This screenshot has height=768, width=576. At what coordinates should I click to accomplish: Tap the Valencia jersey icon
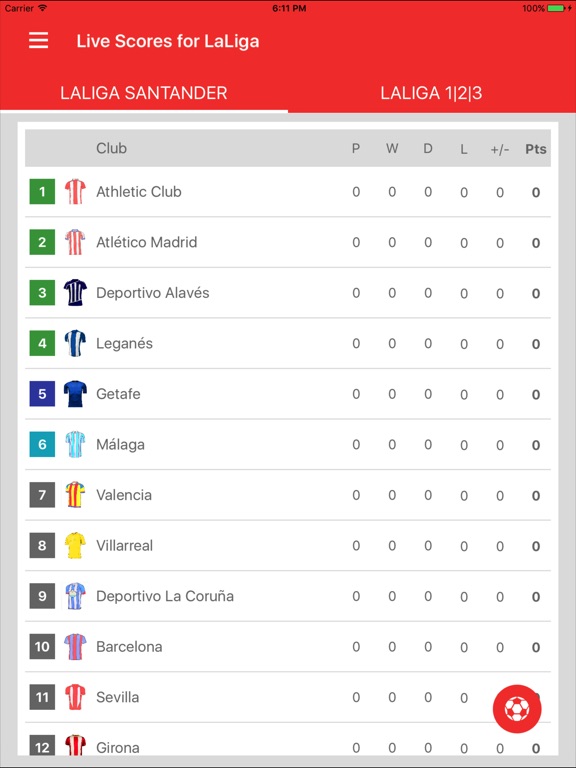[x=75, y=495]
